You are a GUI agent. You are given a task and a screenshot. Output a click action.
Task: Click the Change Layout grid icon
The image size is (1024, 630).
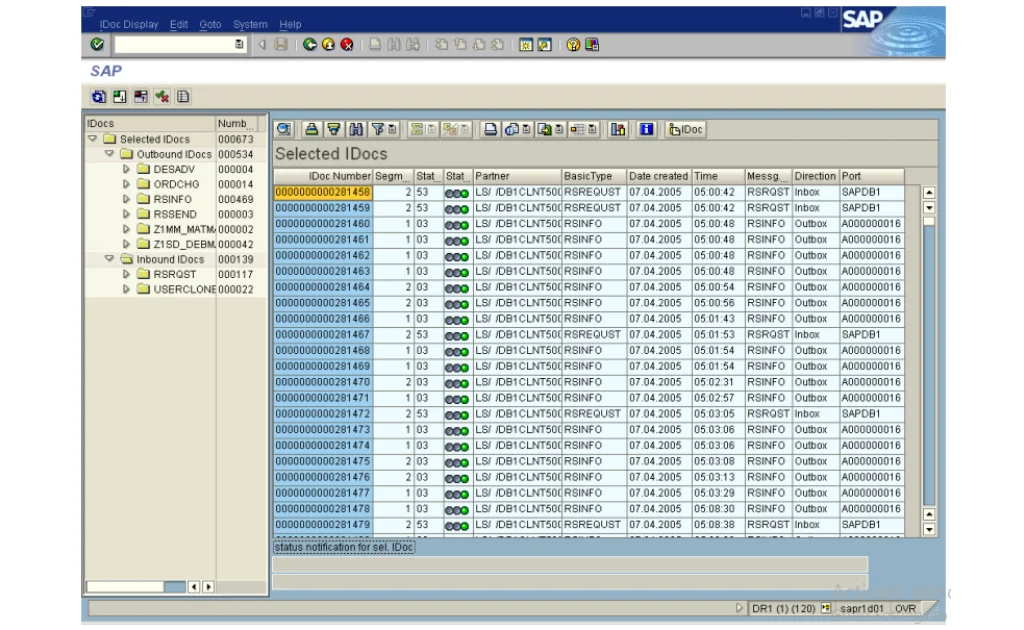pos(577,129)
